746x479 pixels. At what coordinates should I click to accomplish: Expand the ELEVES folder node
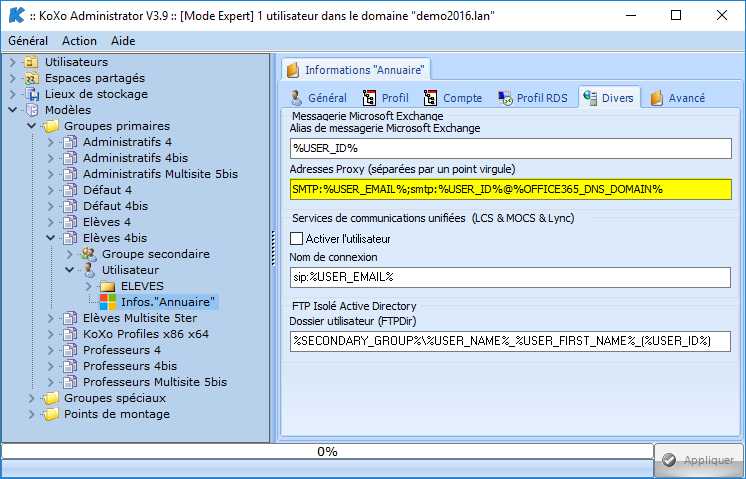point(89,286)
